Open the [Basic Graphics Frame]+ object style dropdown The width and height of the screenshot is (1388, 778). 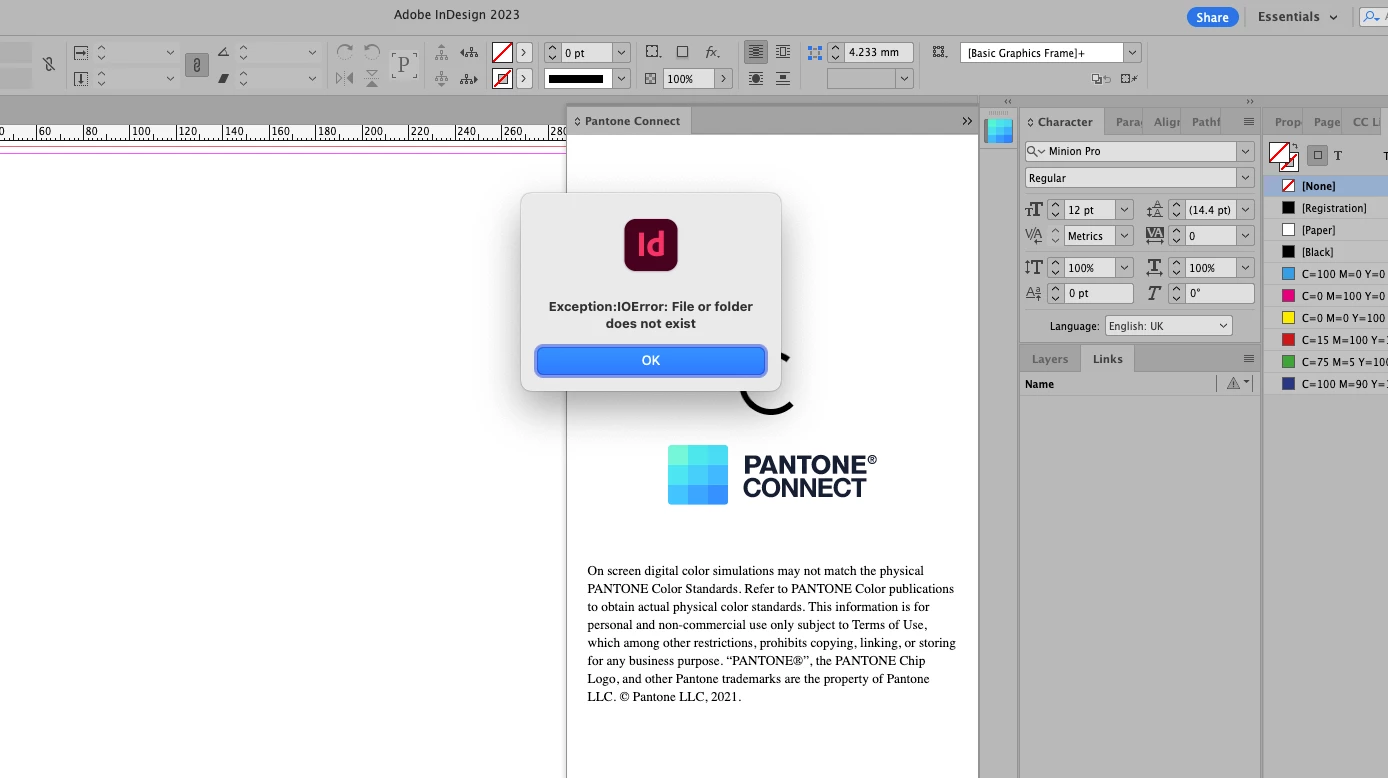pos(1132,52)
